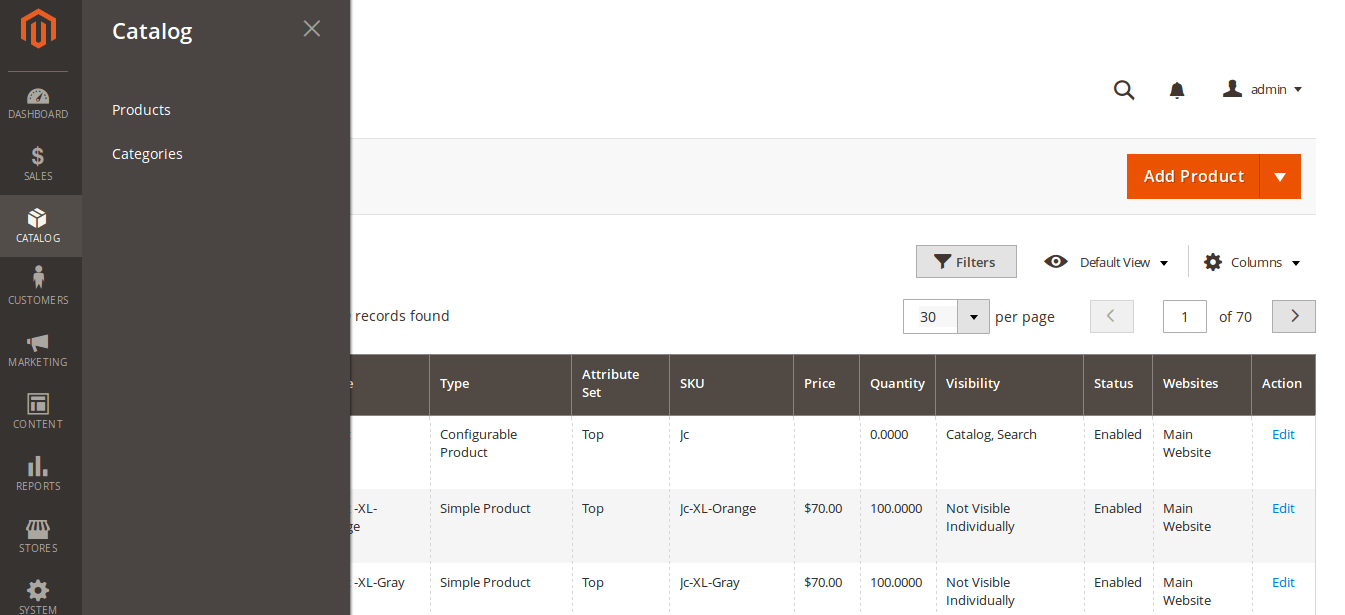The image size is (1345, 615).
Task: Click the Configurable Product type cell
Action: [x=500, y=452]
